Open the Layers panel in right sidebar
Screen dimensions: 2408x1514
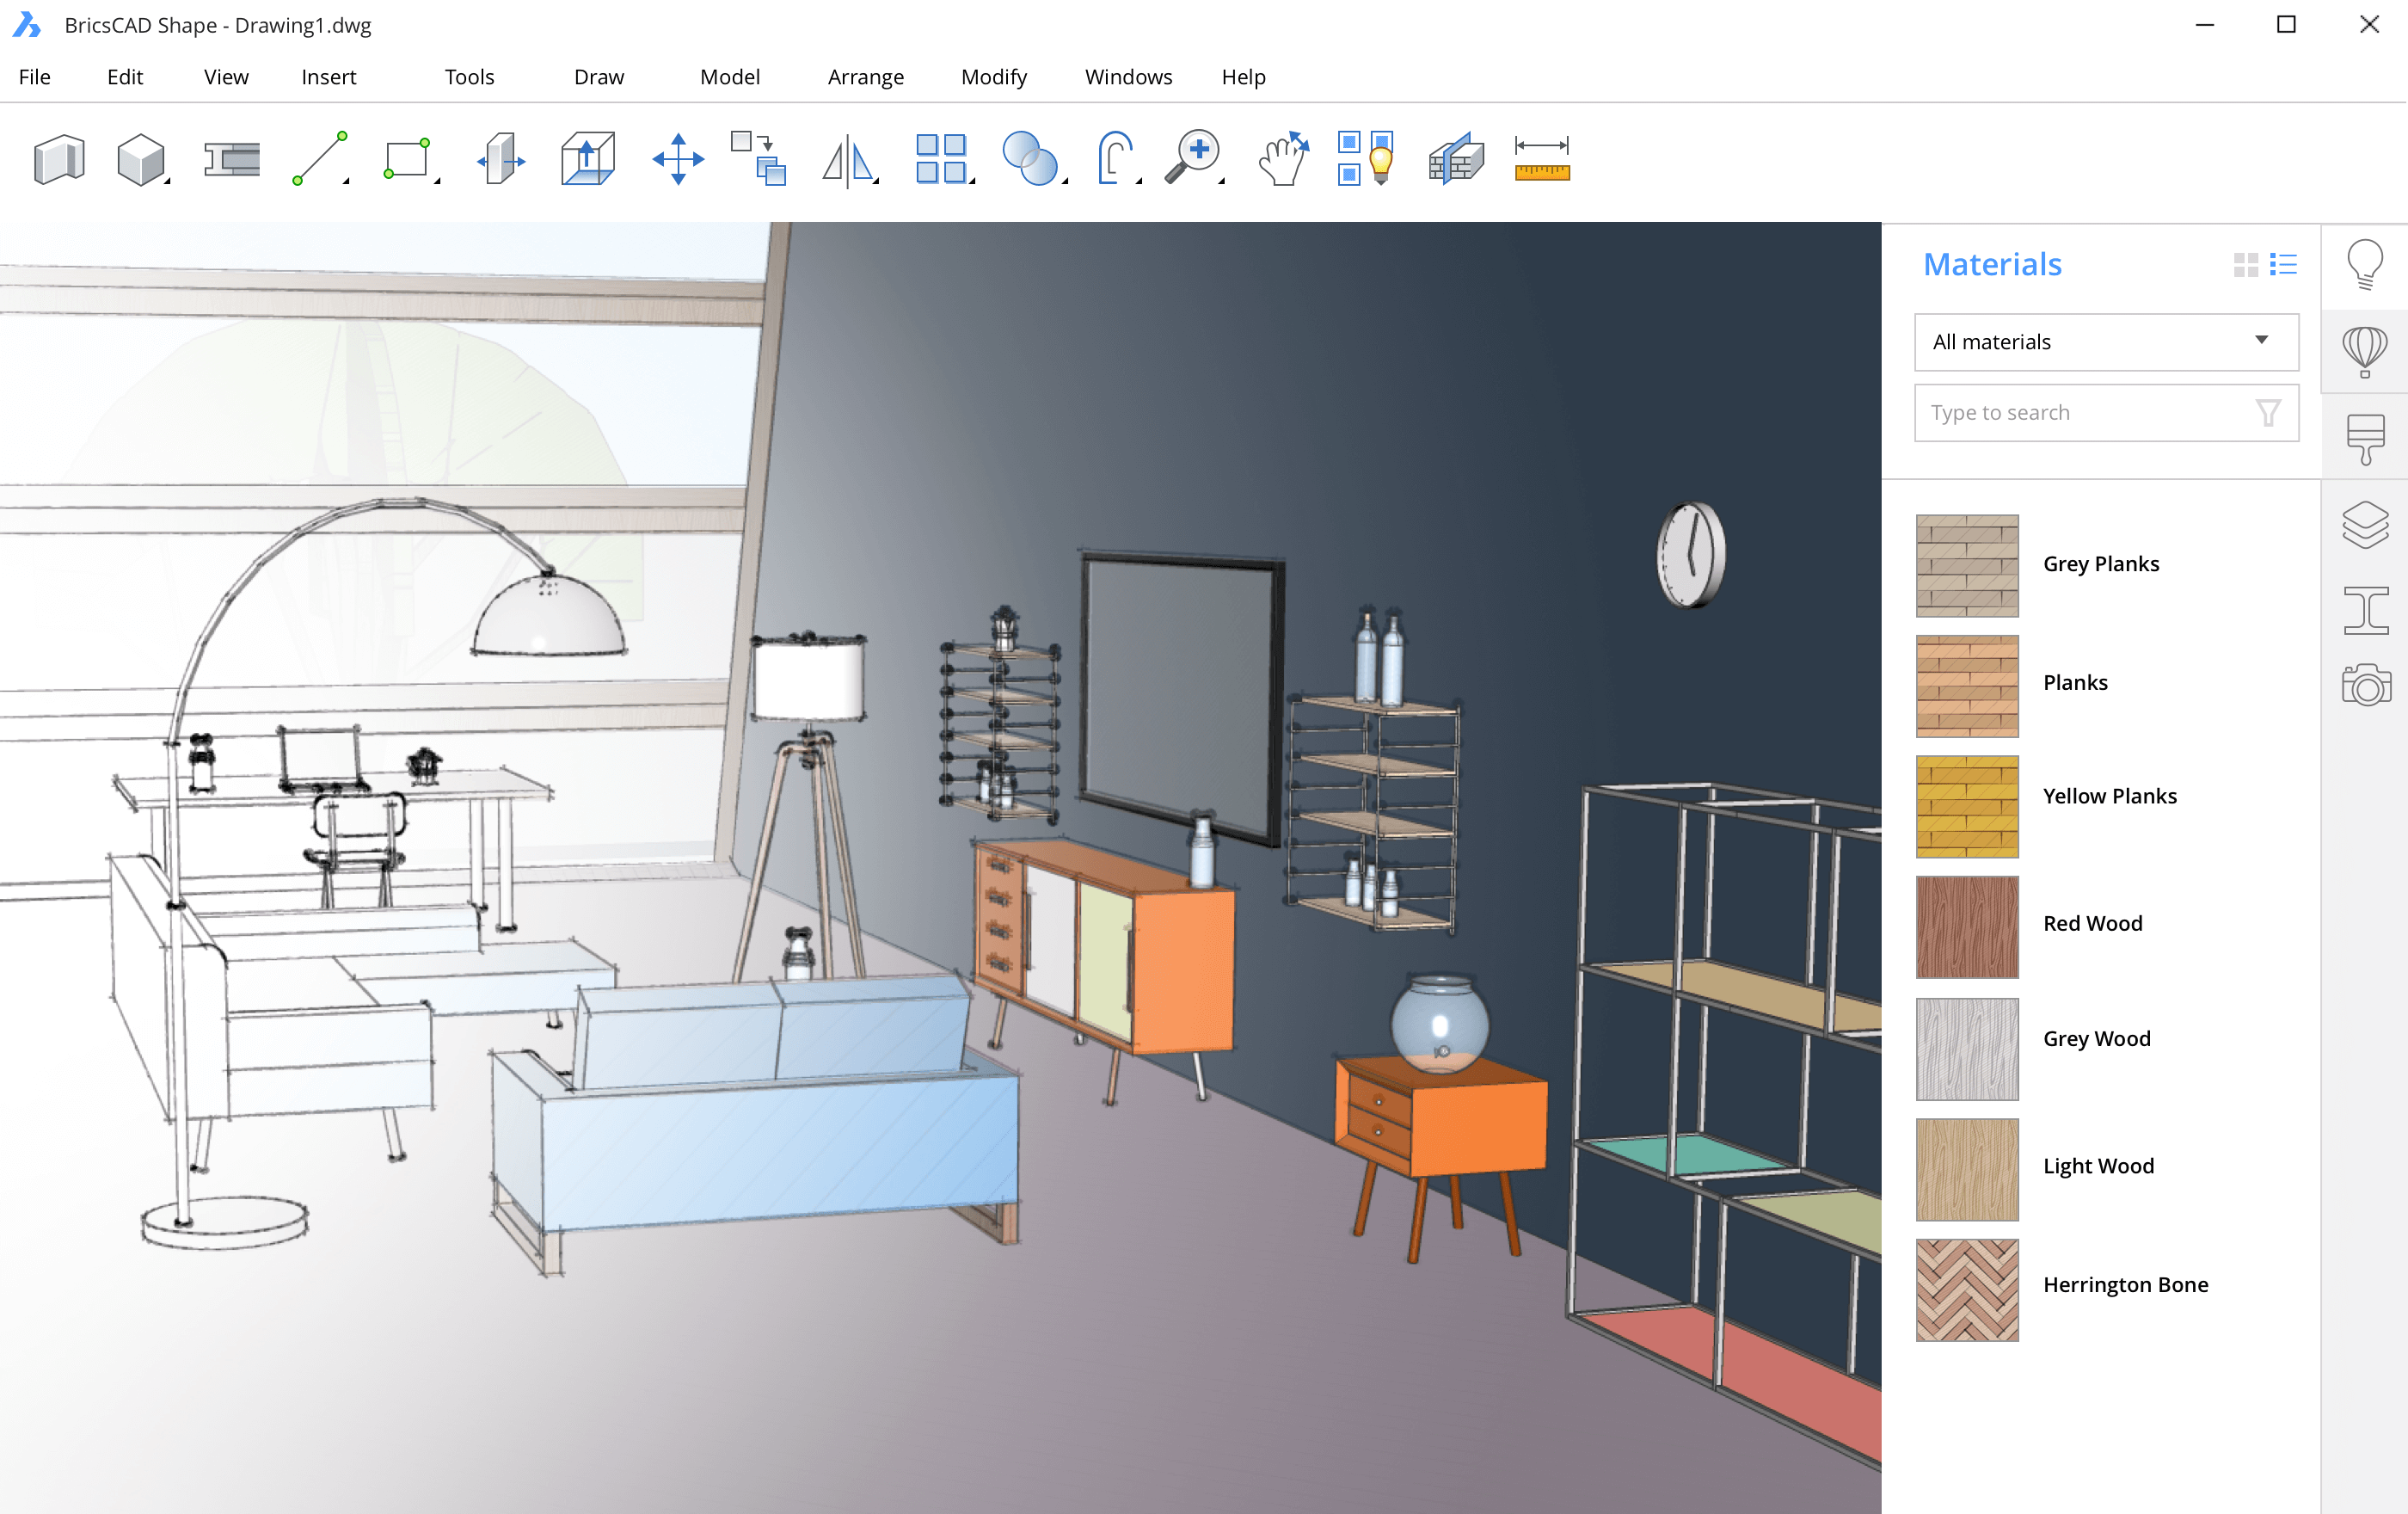[x=2366, y=523]
